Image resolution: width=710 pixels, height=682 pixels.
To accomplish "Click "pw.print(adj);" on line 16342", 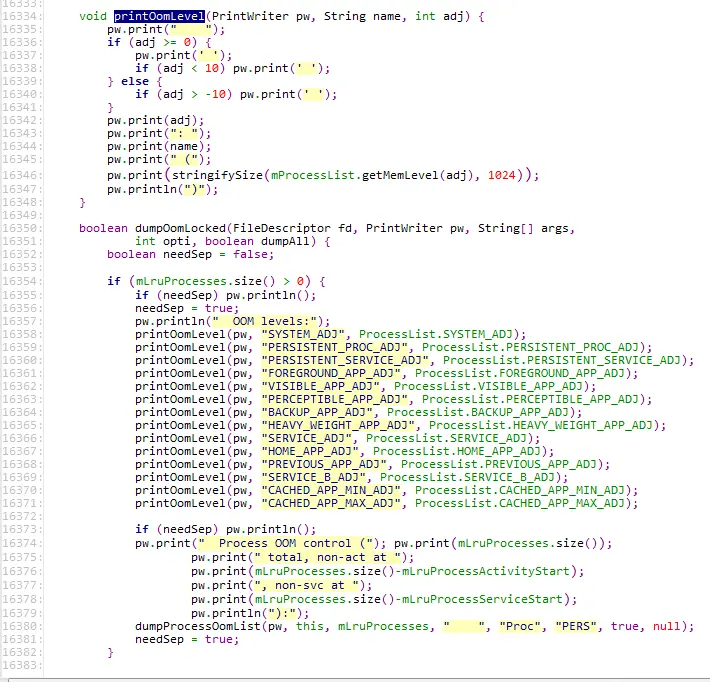I will [155, 120].
